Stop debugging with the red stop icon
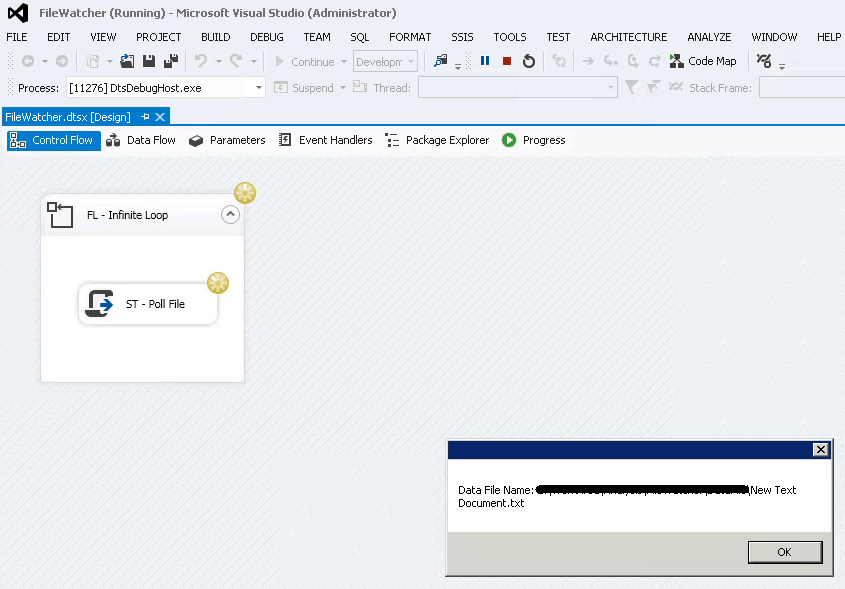The height and width of the screenshot is (589, 845). pos(507,61)
